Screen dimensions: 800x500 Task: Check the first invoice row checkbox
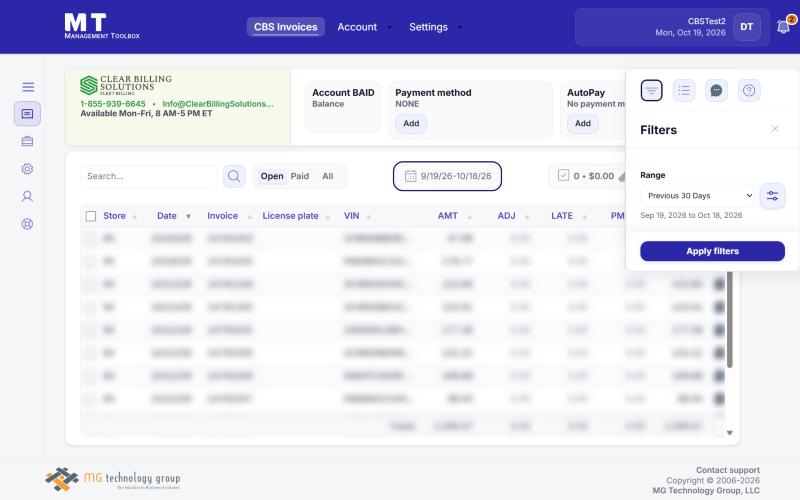click(90, 238)
